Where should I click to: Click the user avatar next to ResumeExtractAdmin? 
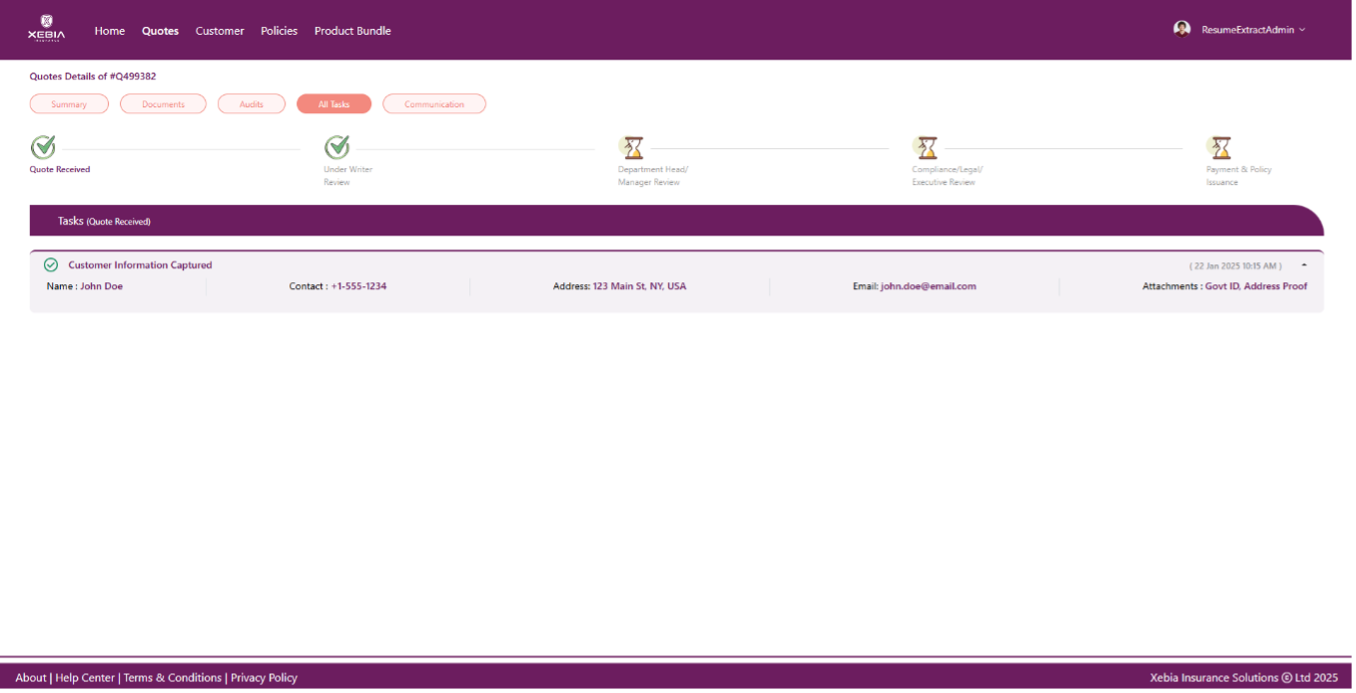click(x=1181, y=29)
